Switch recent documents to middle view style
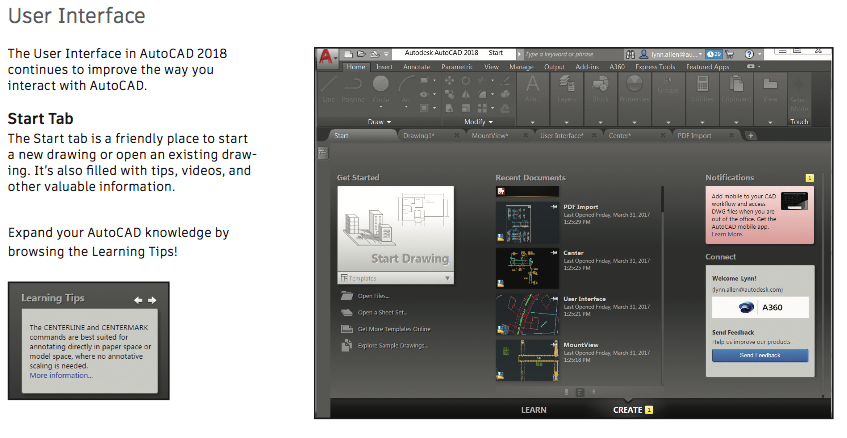This screenshot has height=438, width=847. click(x=580, y=392)
